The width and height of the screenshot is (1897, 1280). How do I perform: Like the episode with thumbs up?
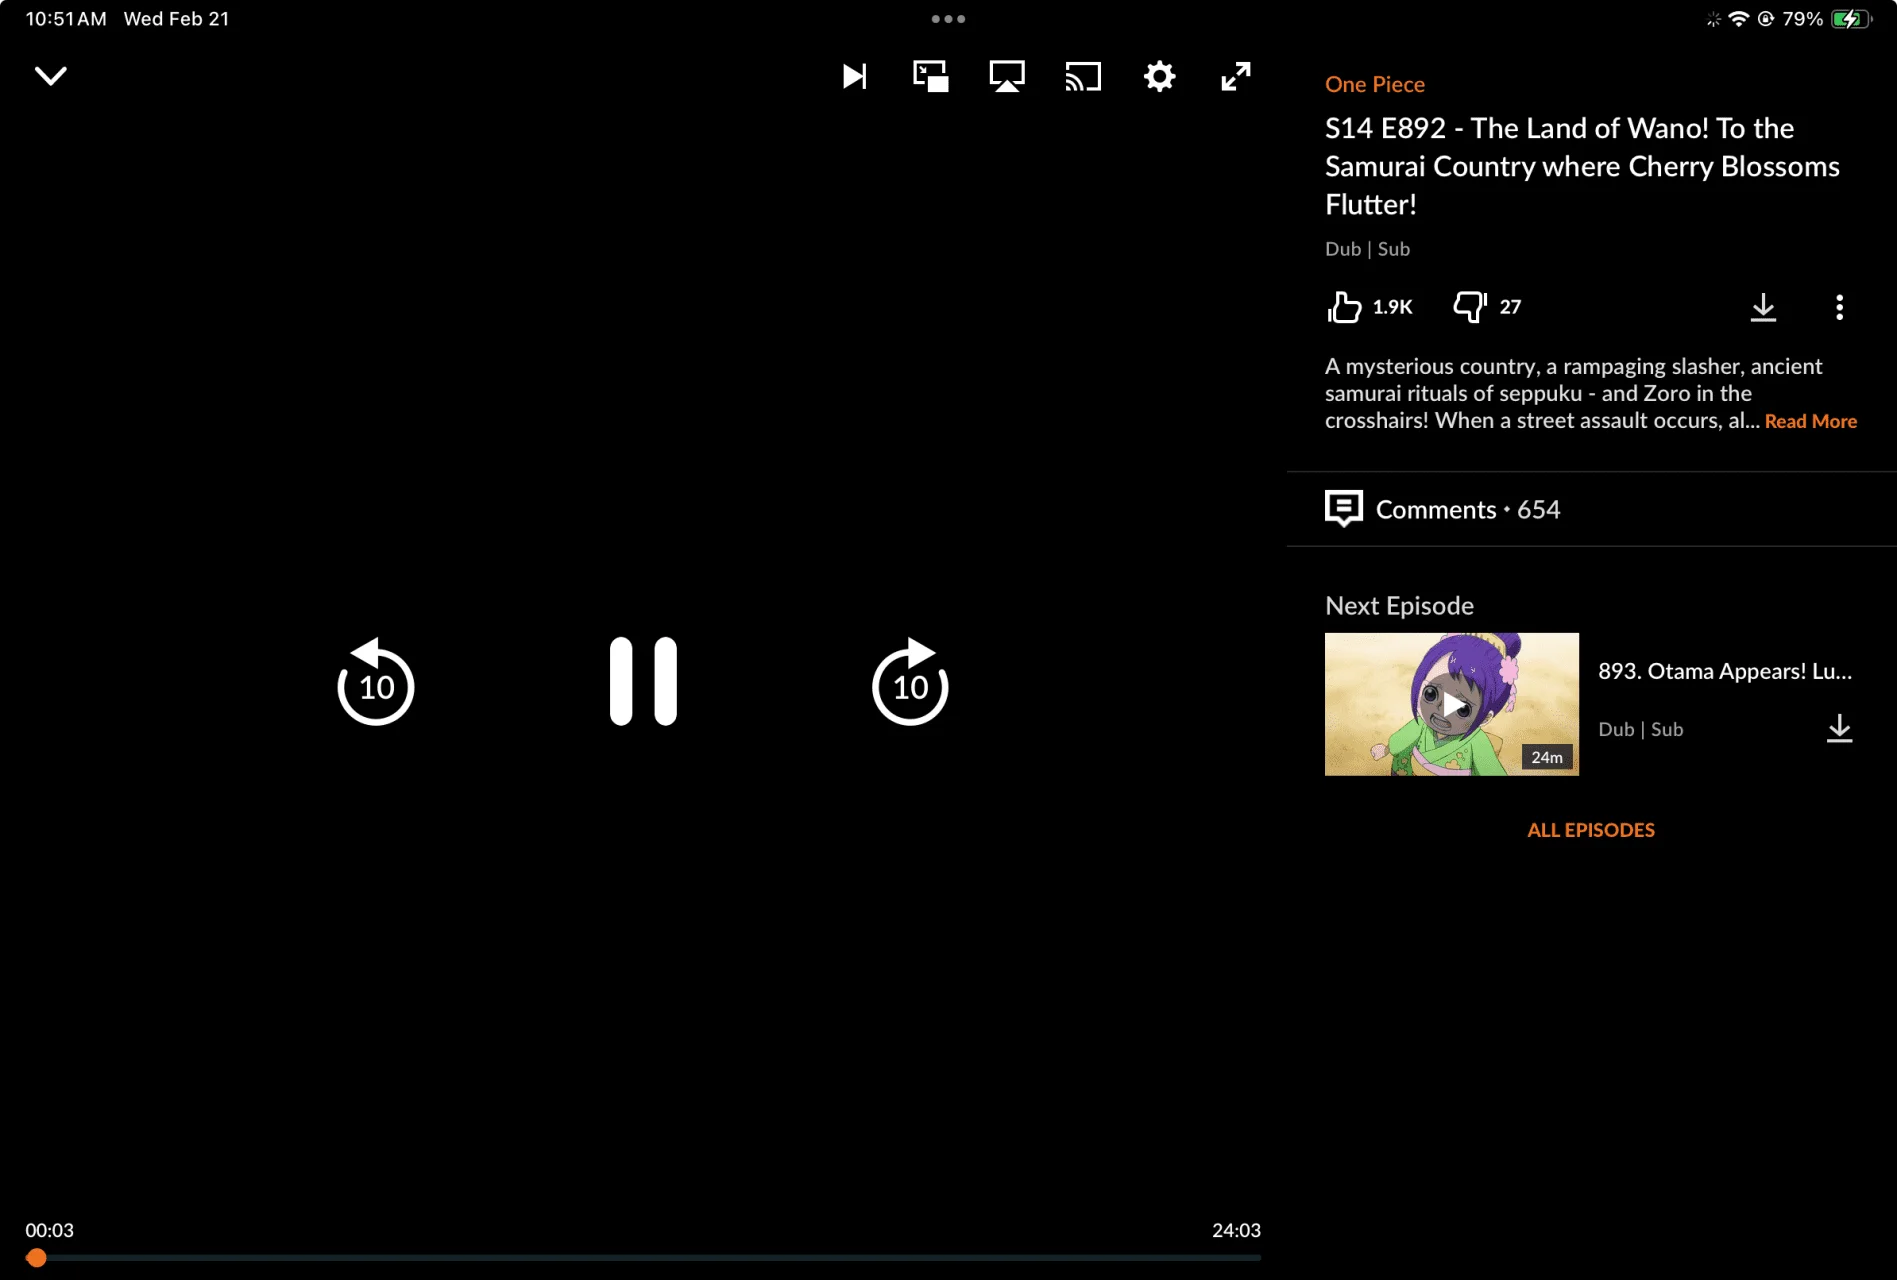click(x=1344, y=307)
